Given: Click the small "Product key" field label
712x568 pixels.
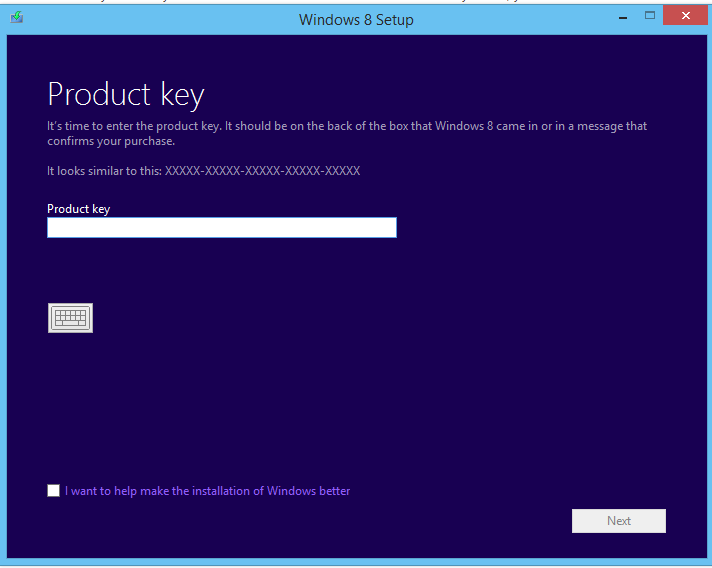Looking at the screenshot, I should (78, 209).
